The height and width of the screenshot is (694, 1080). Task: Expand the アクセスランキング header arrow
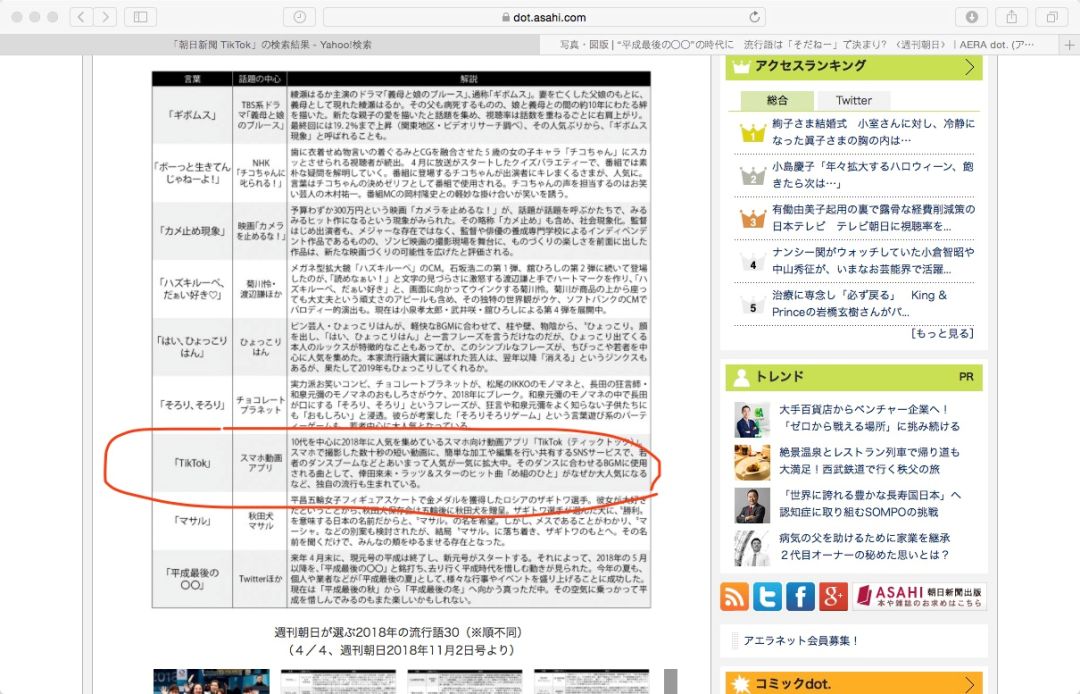click(x=968, y=67)
